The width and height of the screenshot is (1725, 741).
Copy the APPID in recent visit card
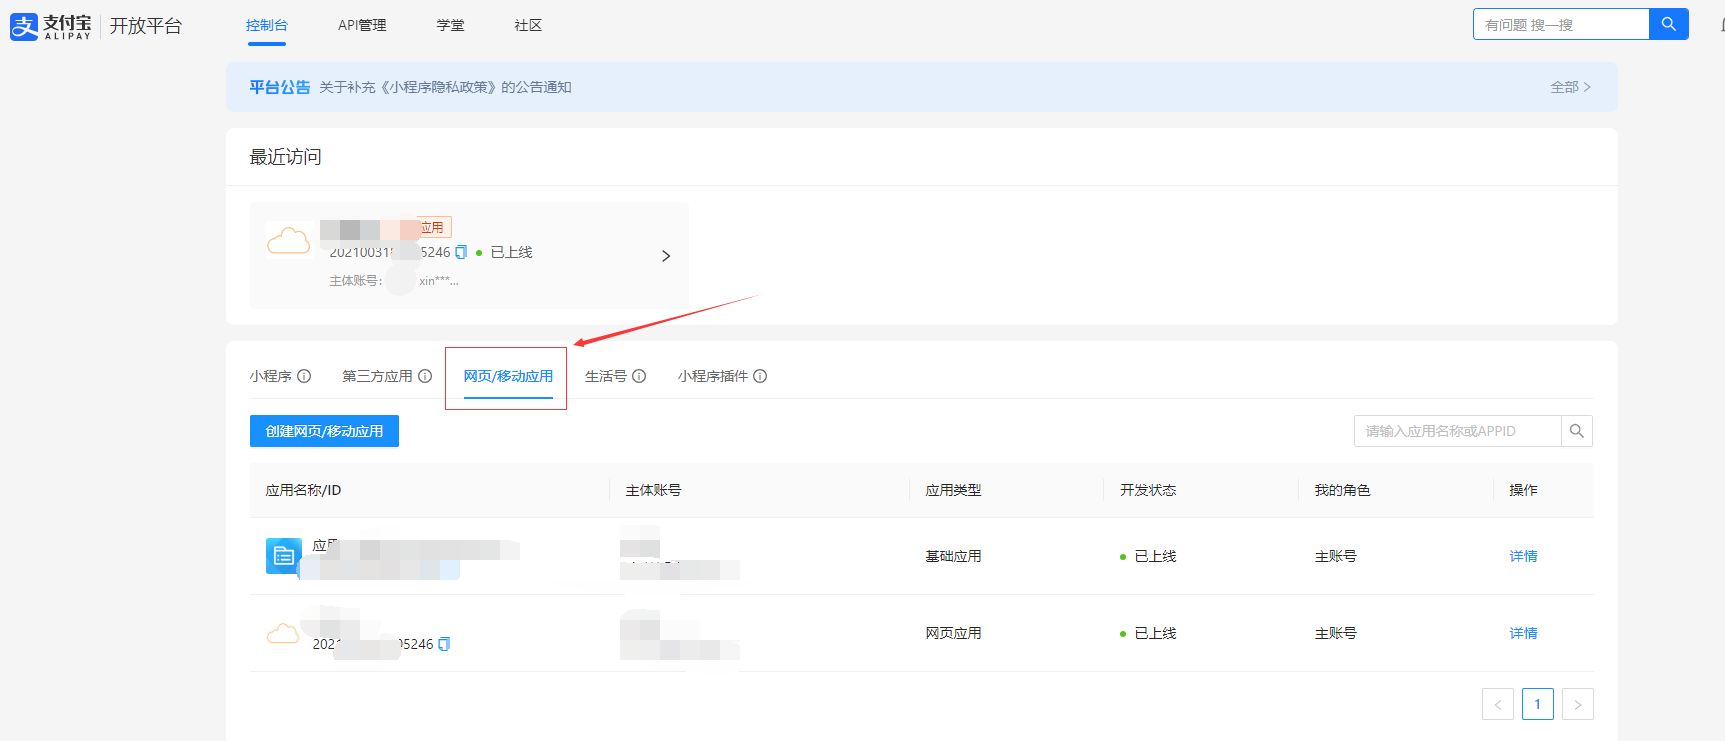pos(461,252)
